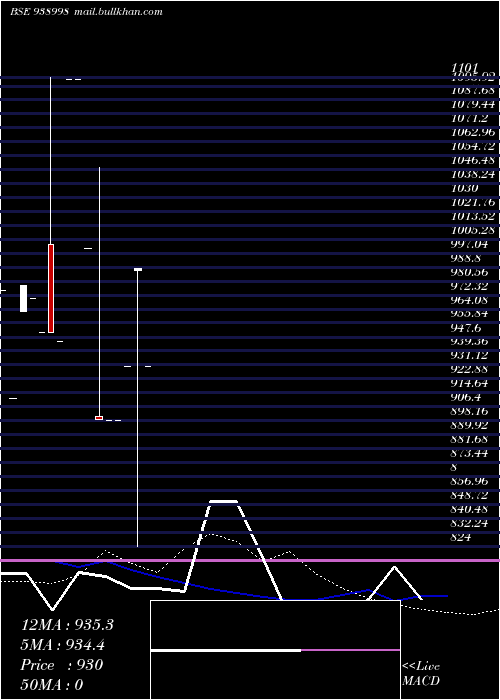Click the mail.bullkhan.com text in header

[118, 12]
